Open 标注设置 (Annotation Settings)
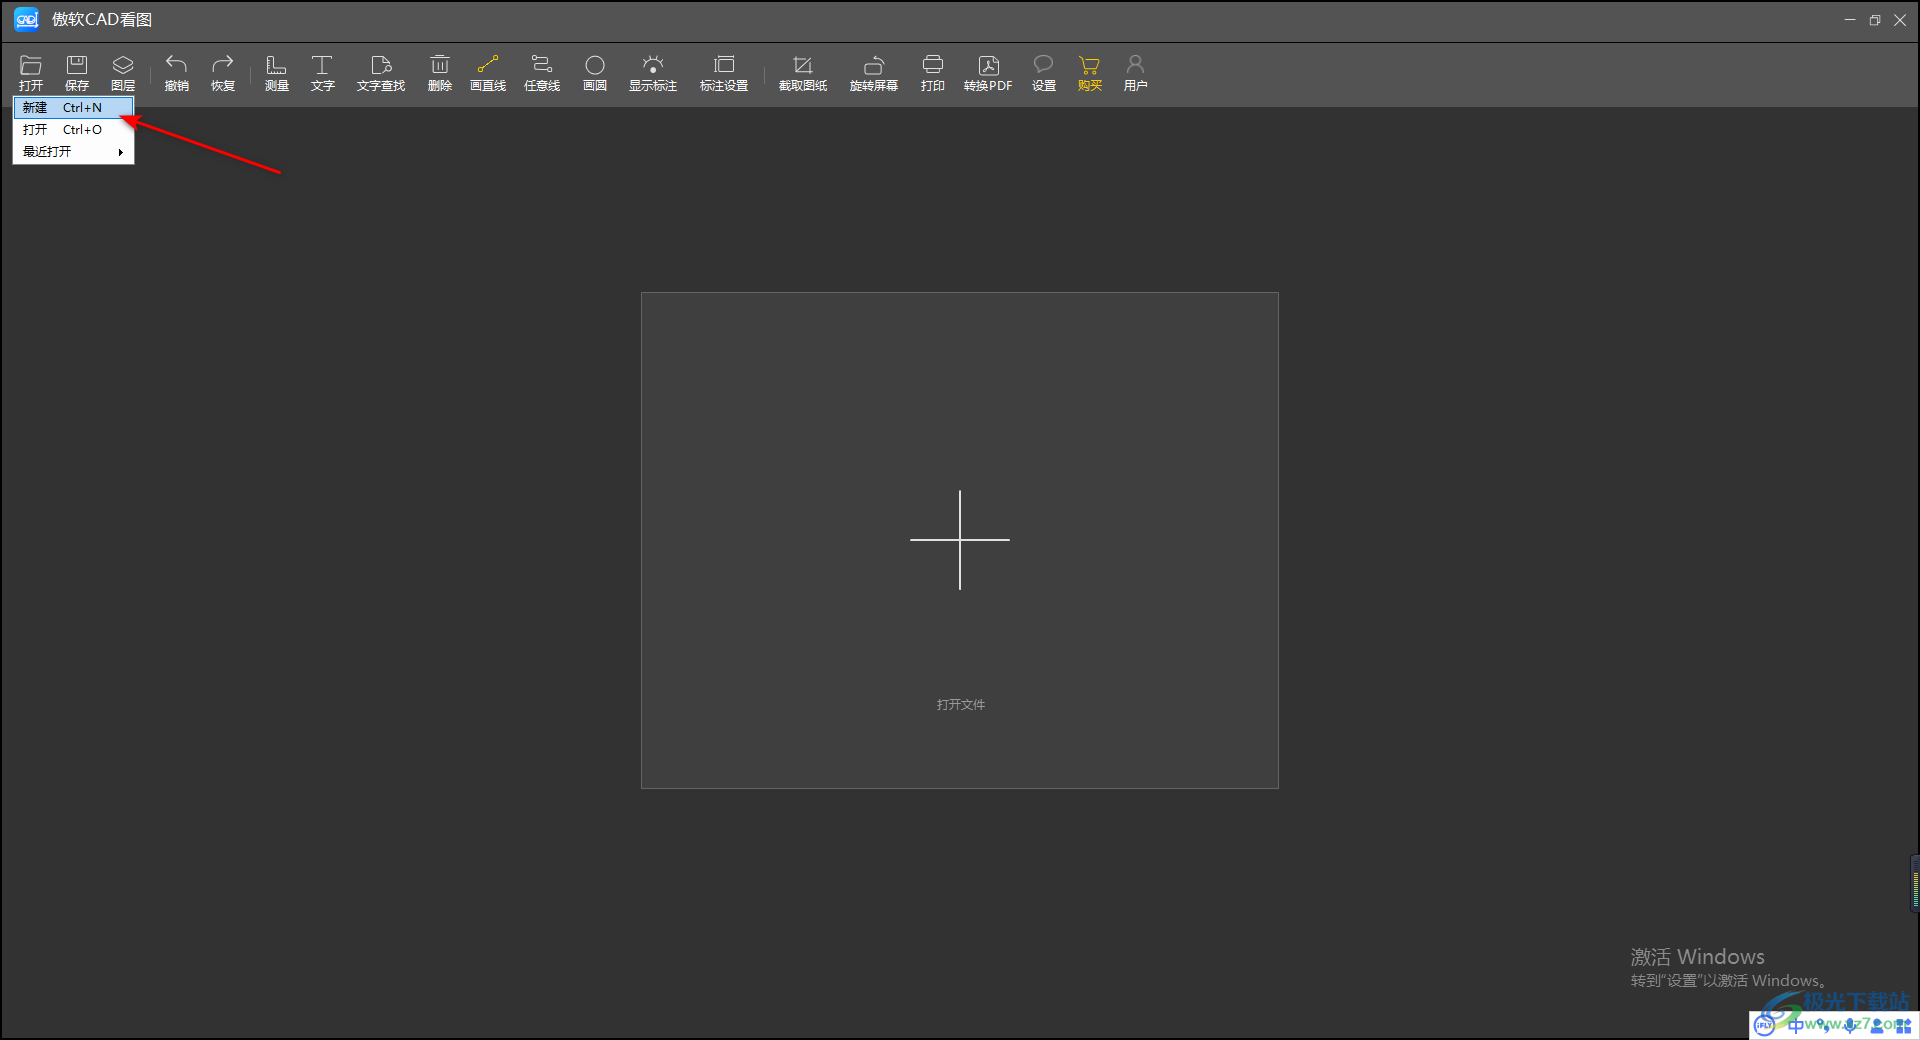The height and width of the screenshot is (1040, 1920). tap(724, 73)
